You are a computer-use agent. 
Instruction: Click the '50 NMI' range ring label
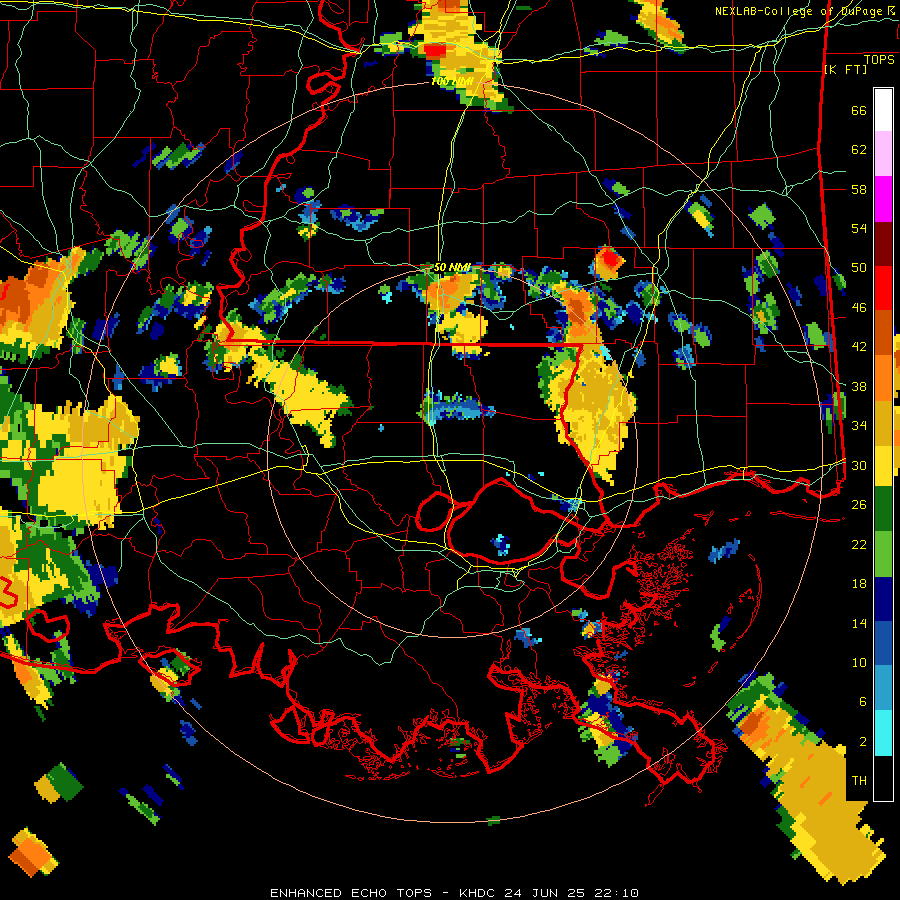click(452, 267)
